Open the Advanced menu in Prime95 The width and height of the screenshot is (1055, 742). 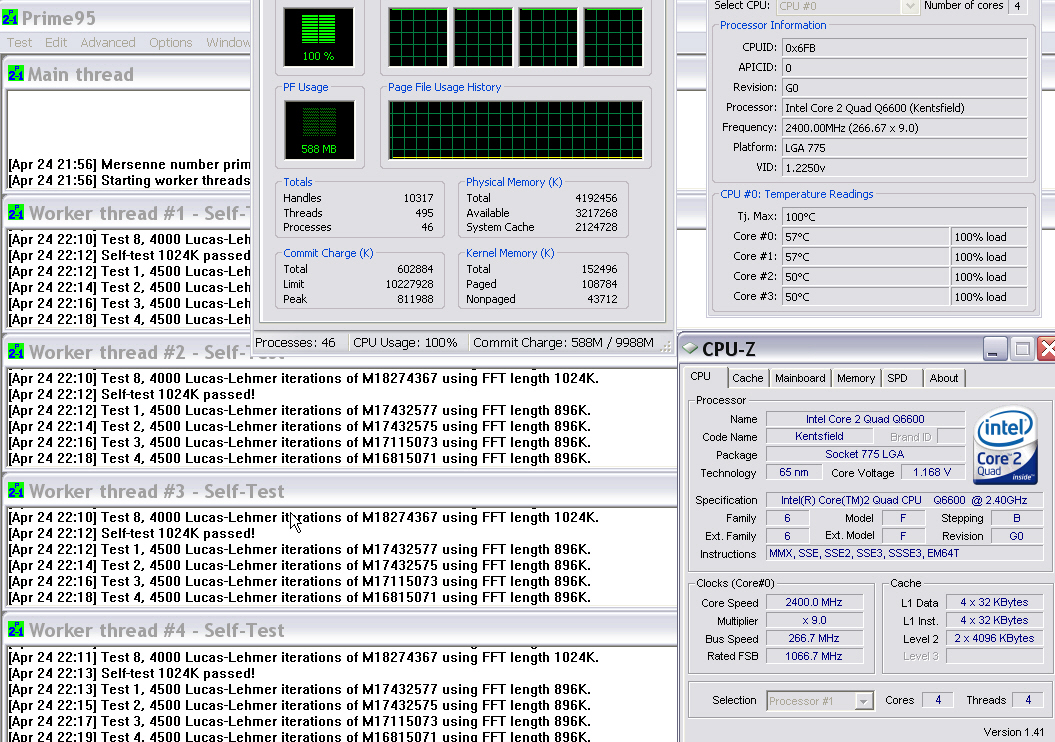pyautogui.click(x=108, y=42)
